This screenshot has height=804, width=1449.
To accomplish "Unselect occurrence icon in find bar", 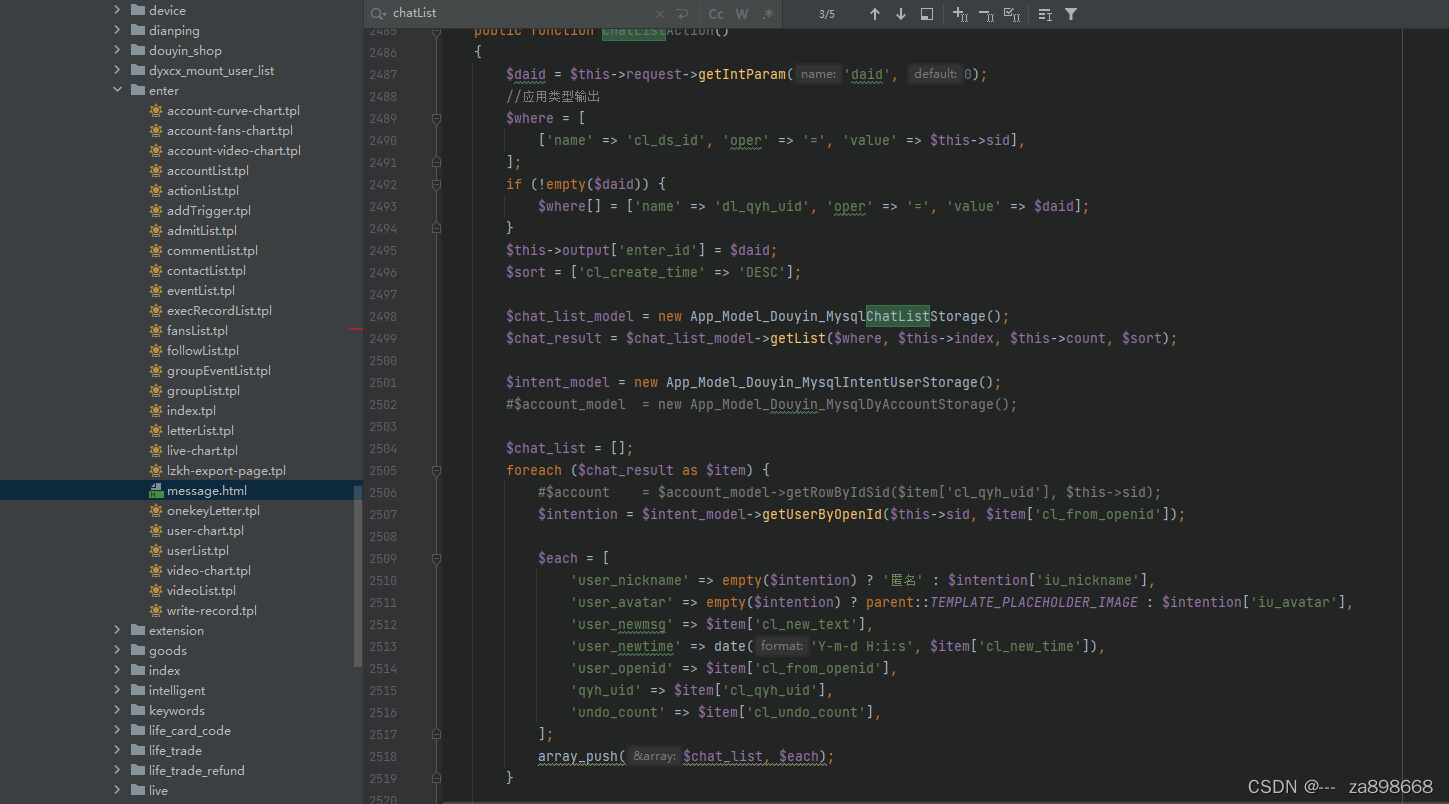I will [986, 14].
